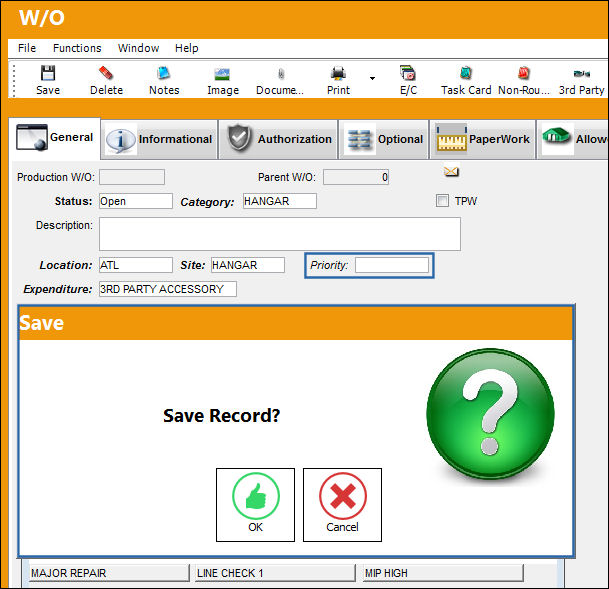Image resolution: width=609 pixels, height=589 pixels.
Task: Click the toolbar drag handle dots
Action: tap(14, 80)
